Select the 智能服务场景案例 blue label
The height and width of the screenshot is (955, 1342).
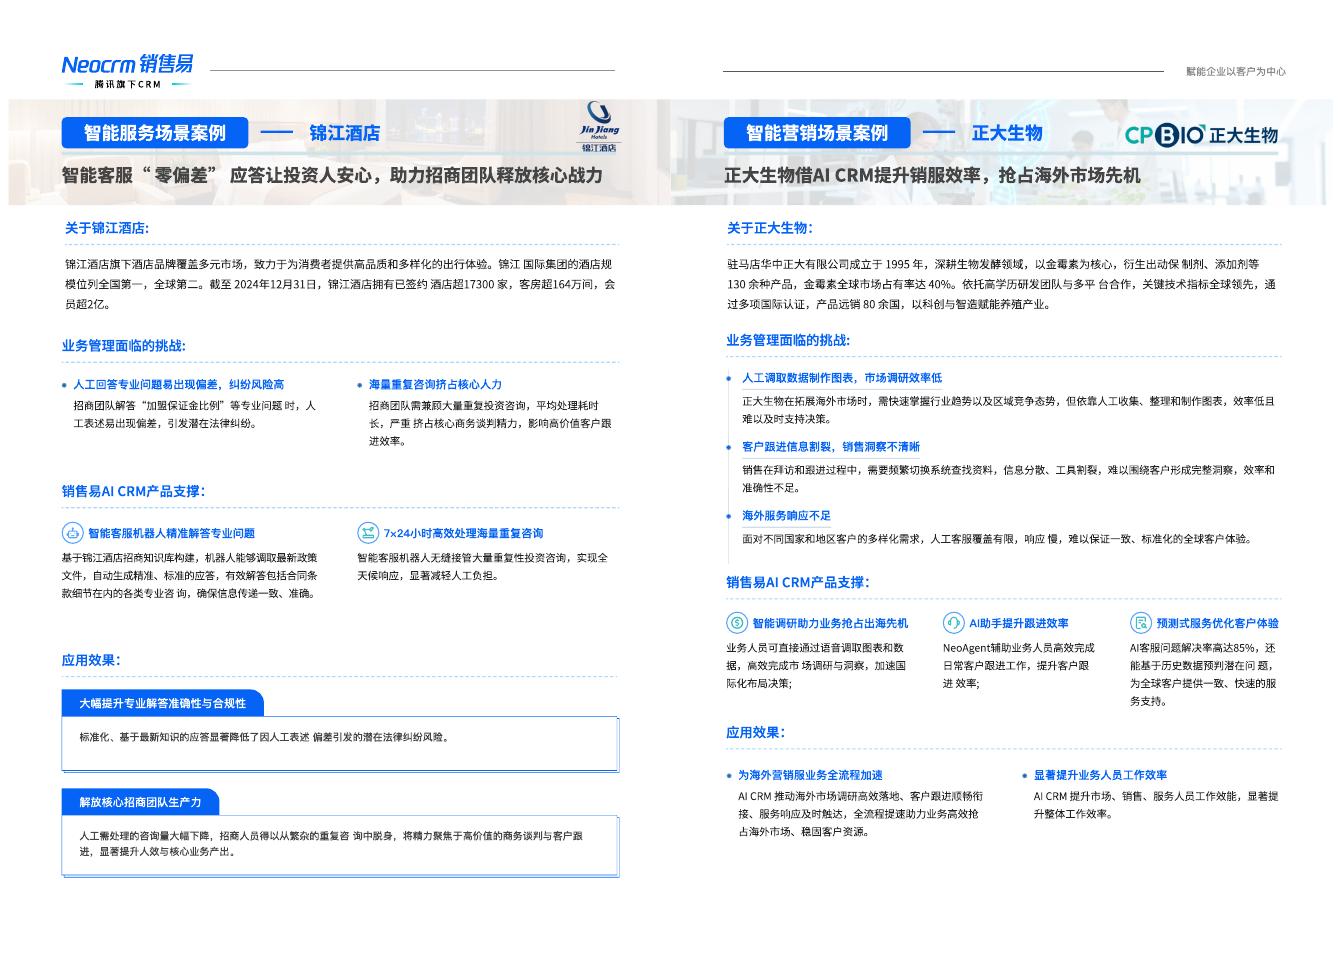coord(154,133)
